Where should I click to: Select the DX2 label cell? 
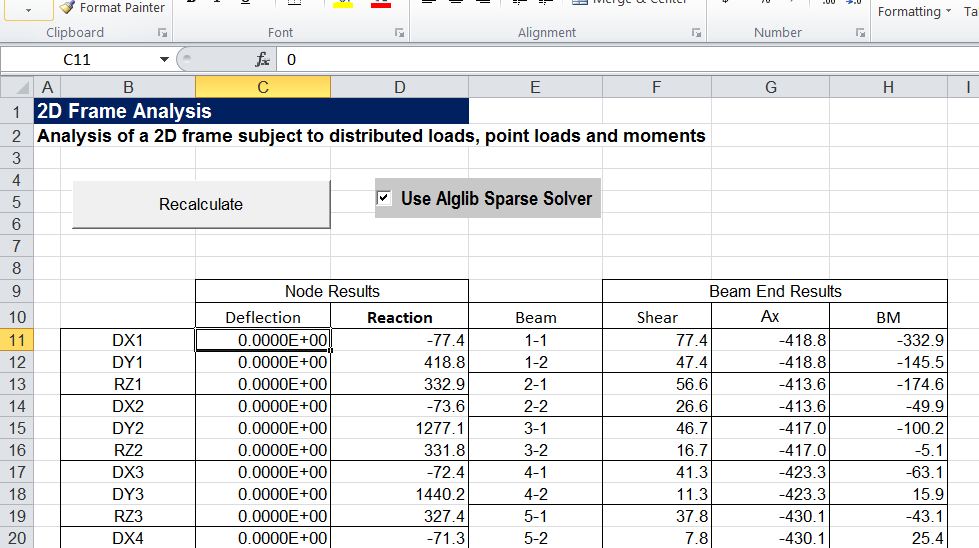point(127,406)
